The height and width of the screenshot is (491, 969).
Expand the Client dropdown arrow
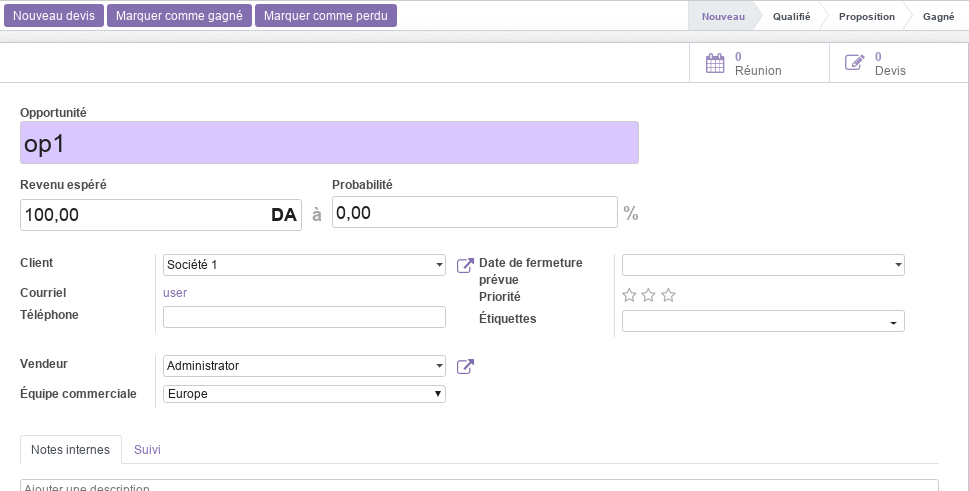439,265
